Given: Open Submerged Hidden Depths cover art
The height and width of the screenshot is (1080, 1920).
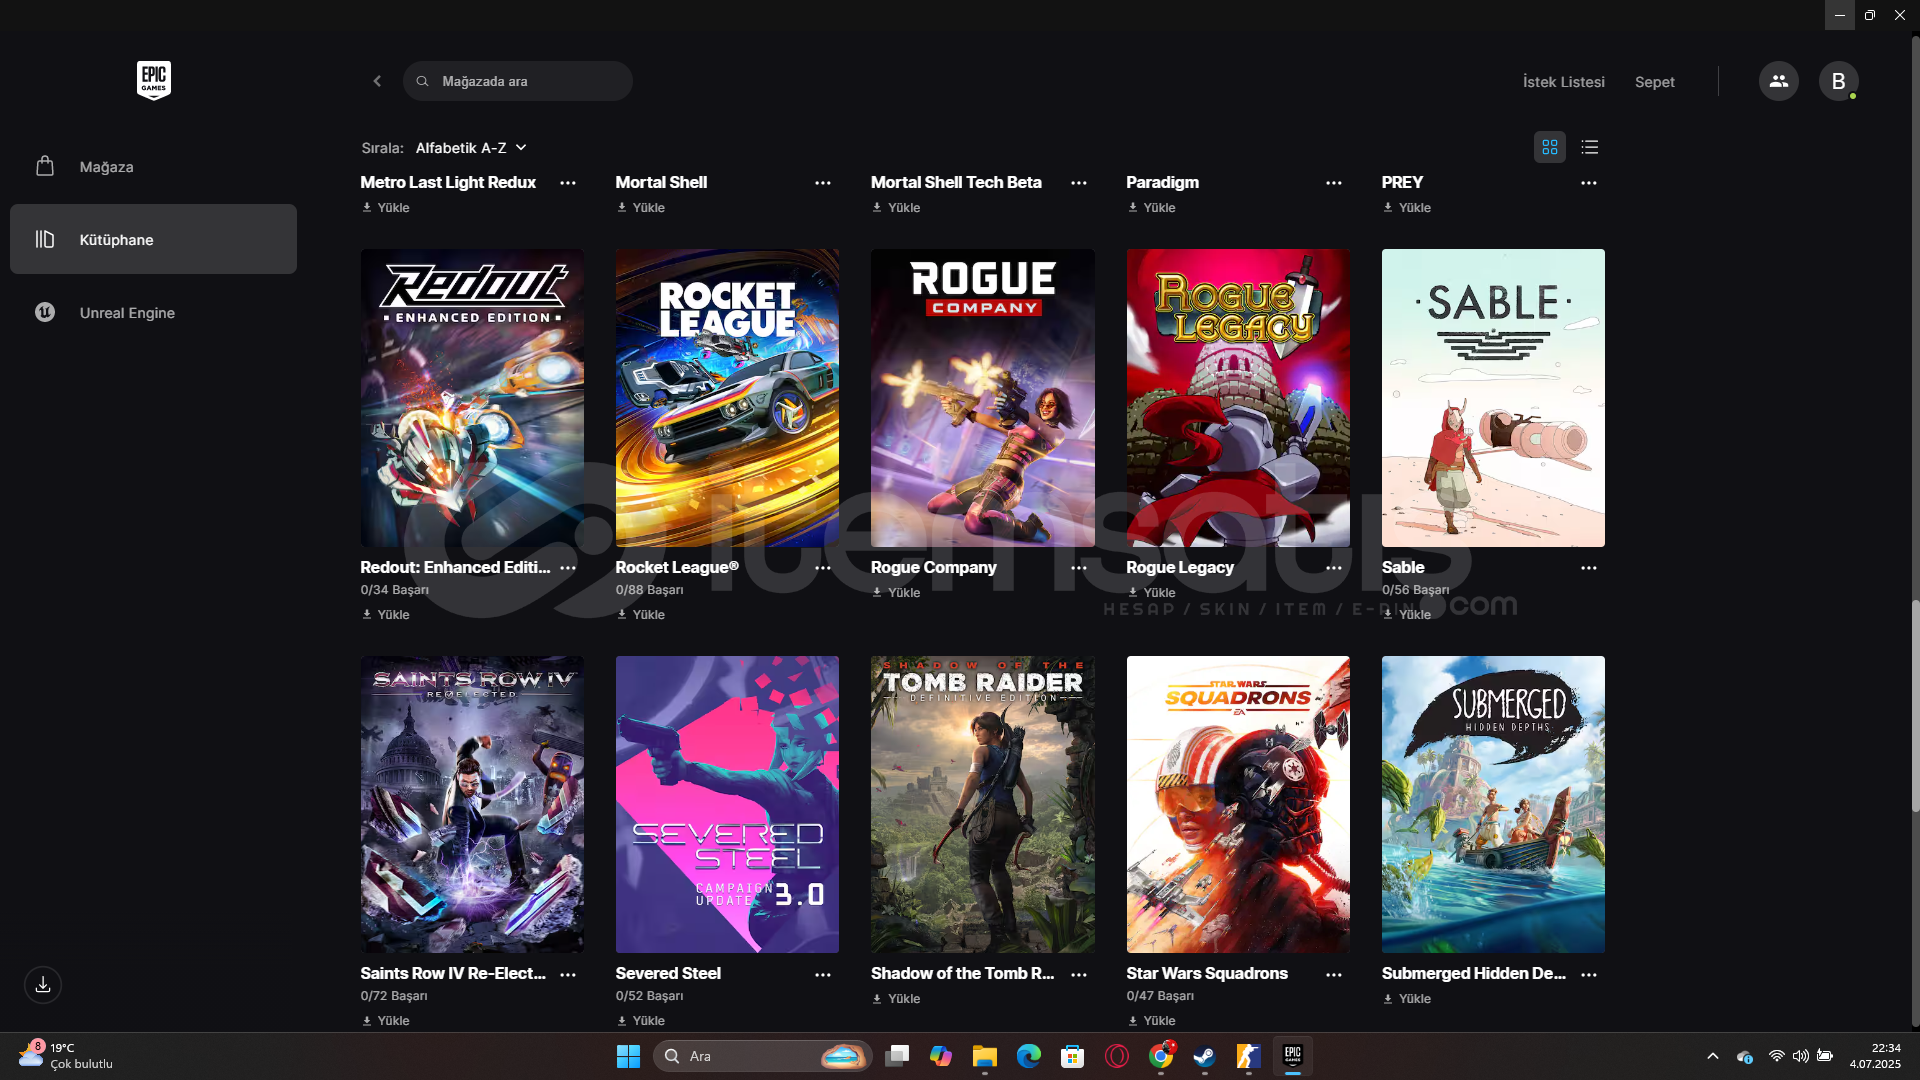Looking at the screenshot, I should pyautogui.click(x=1493, y=804).
